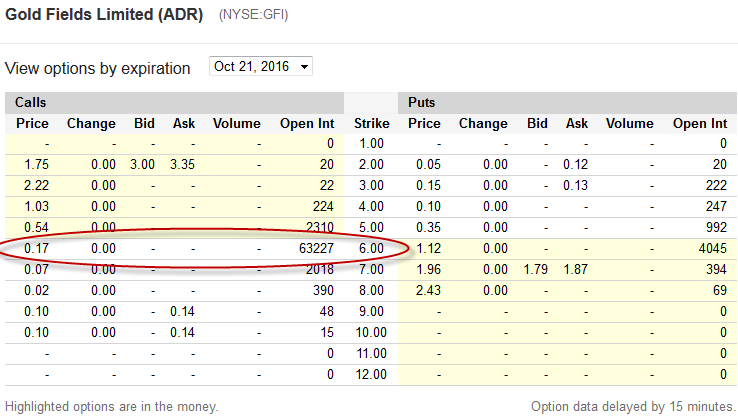
Task: Select call price 0.54
Action: (36, 227)
